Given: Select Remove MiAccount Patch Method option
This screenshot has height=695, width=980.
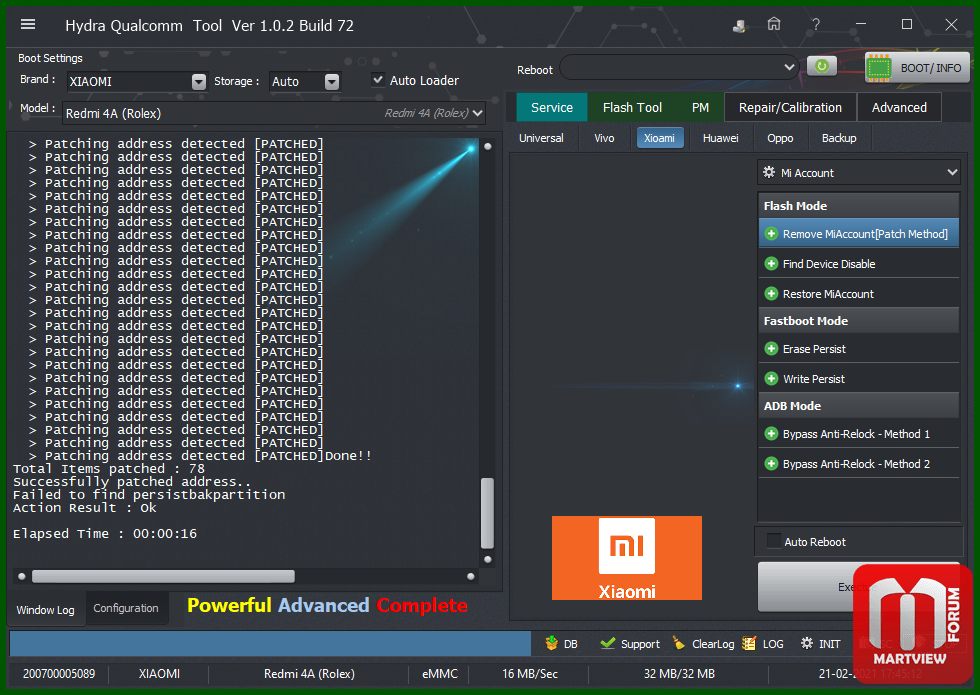Looking at the screenshot, I should [x=858, y=234].
